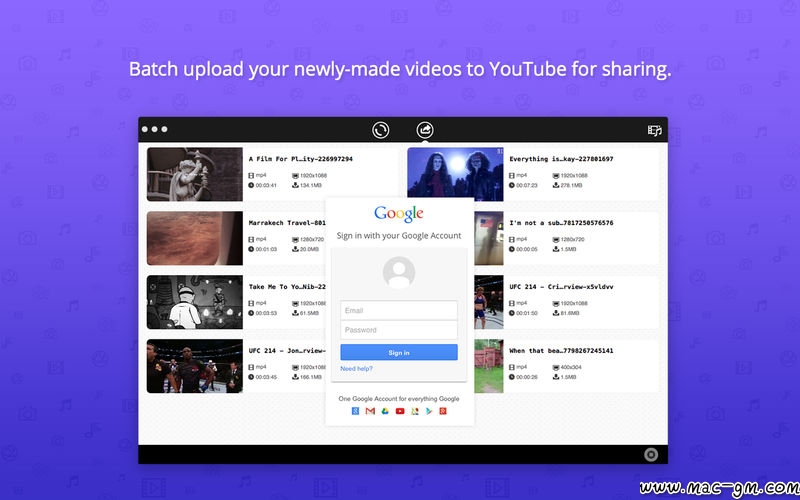The width and height of the screenshot is (800, 500).
Task: Click the download icon beside 278.1MB
Action: (x=556, y=185)
